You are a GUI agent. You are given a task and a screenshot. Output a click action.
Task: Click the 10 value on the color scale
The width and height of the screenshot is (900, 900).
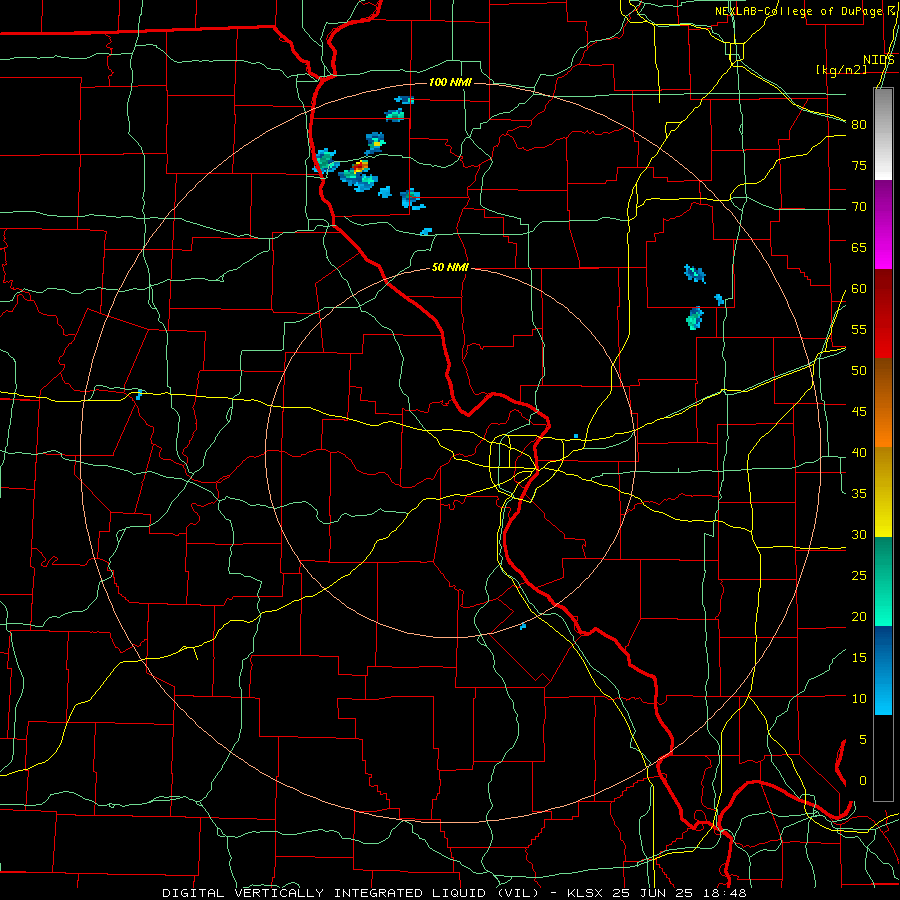859,699
